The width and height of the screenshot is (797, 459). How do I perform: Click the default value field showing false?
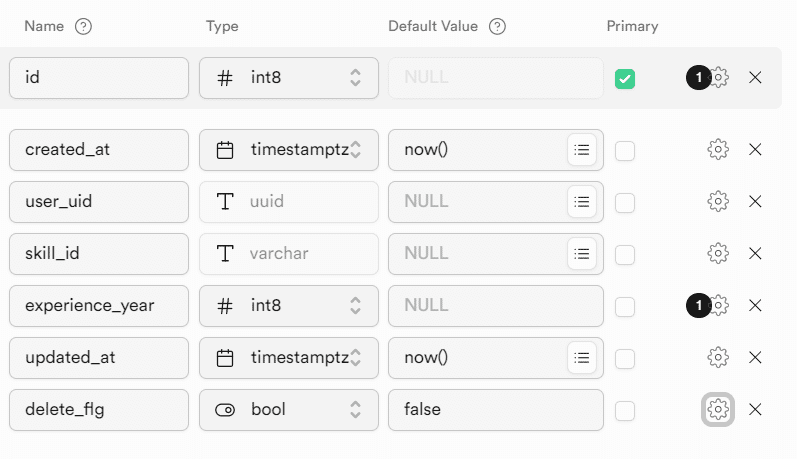click(495, 409)
